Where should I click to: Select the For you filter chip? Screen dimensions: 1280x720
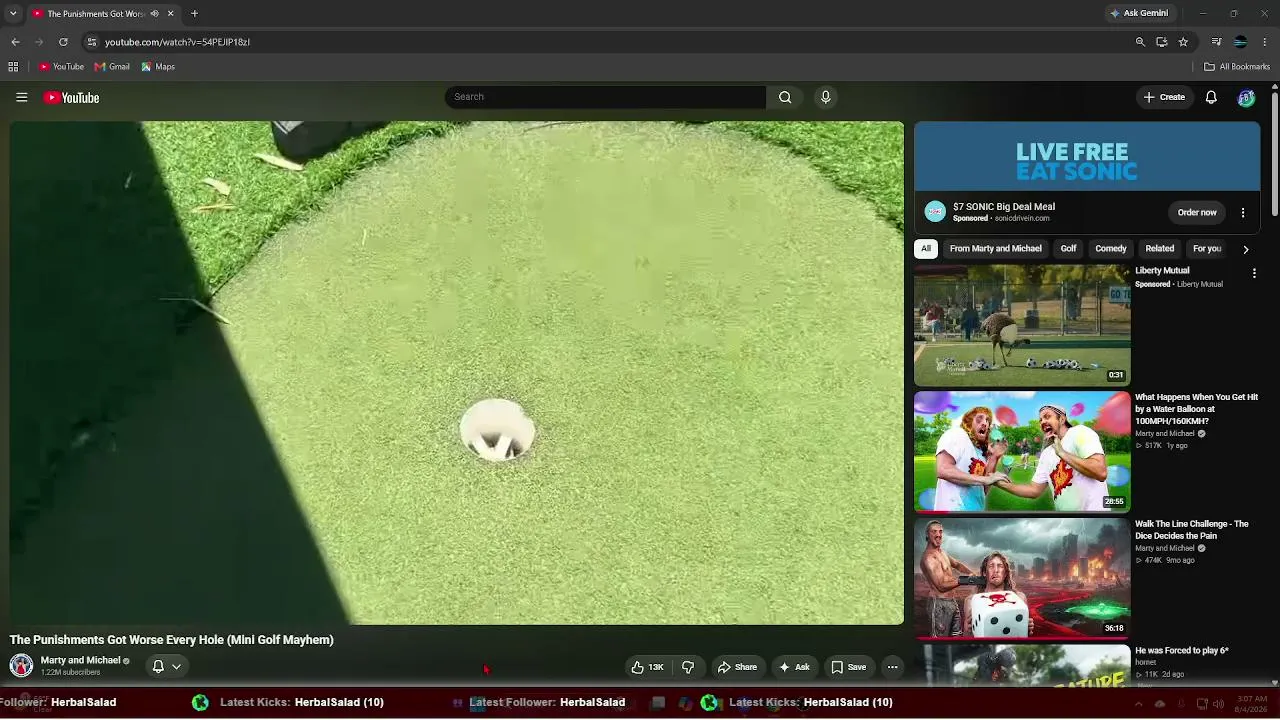click(x=1207, y=249)
